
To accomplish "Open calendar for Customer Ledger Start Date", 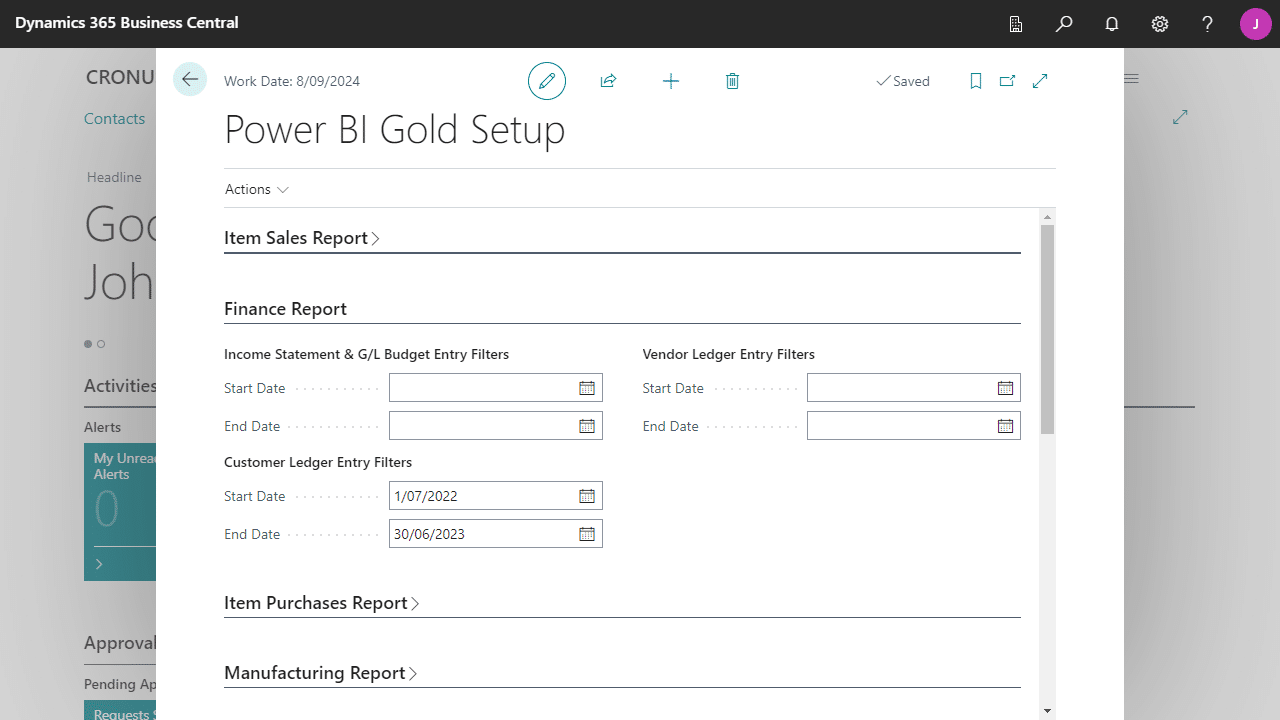I will tap(587, 496).
